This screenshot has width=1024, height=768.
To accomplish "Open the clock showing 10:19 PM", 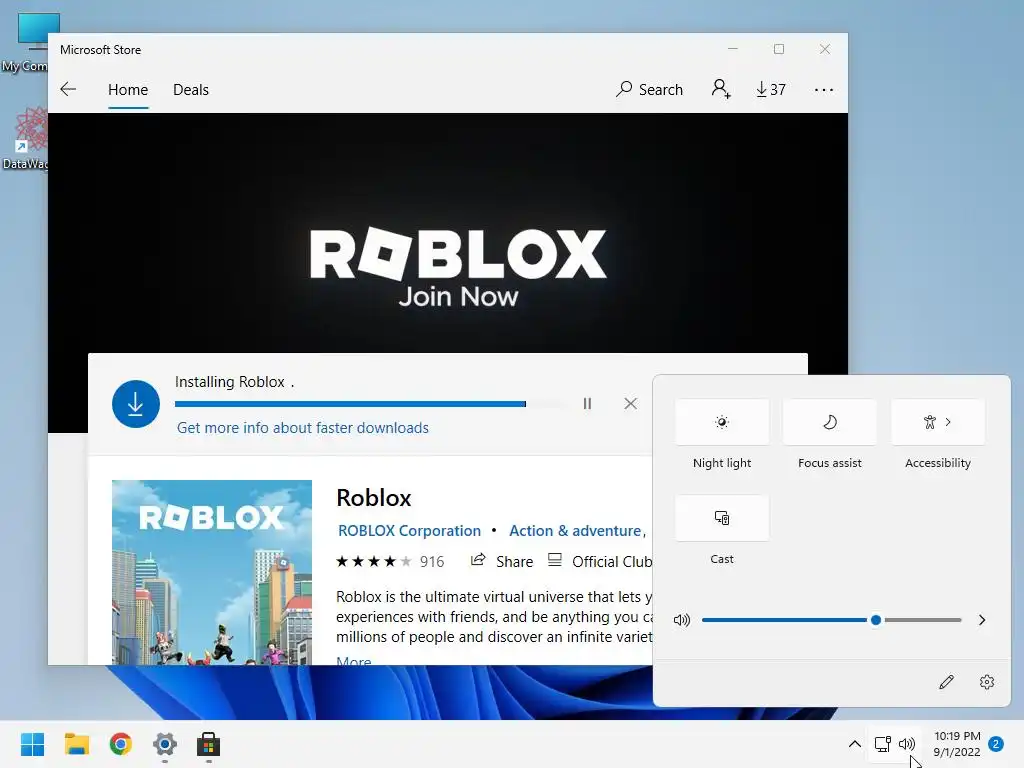I will 957,744.
